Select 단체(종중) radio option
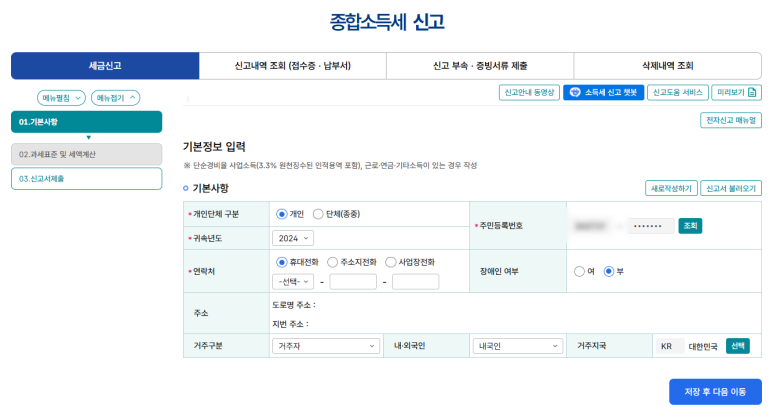This screenshot has width=773, height=417. click(x=318, y=214)
